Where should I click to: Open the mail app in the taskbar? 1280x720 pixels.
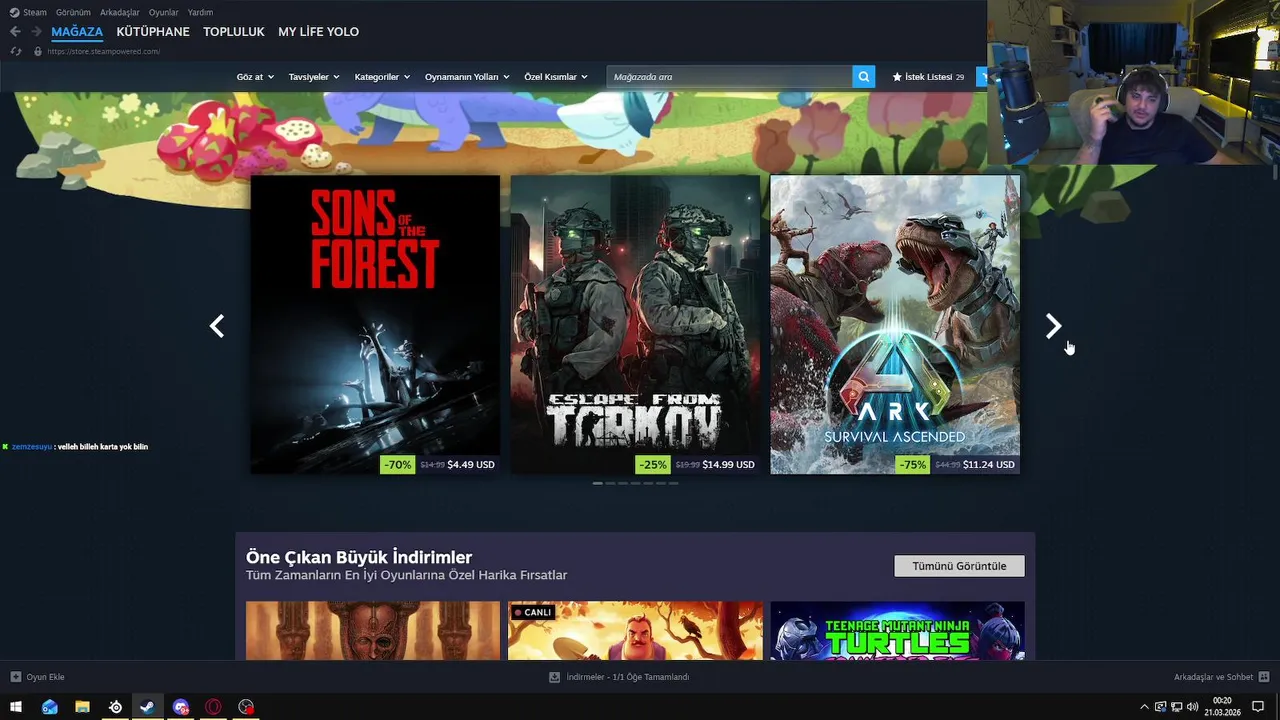tap(50, 707)
